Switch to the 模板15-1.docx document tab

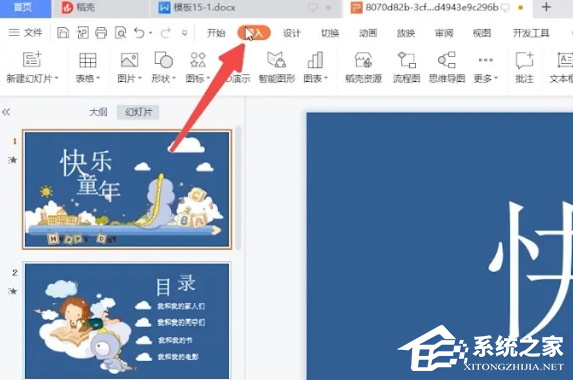point(197,8)
